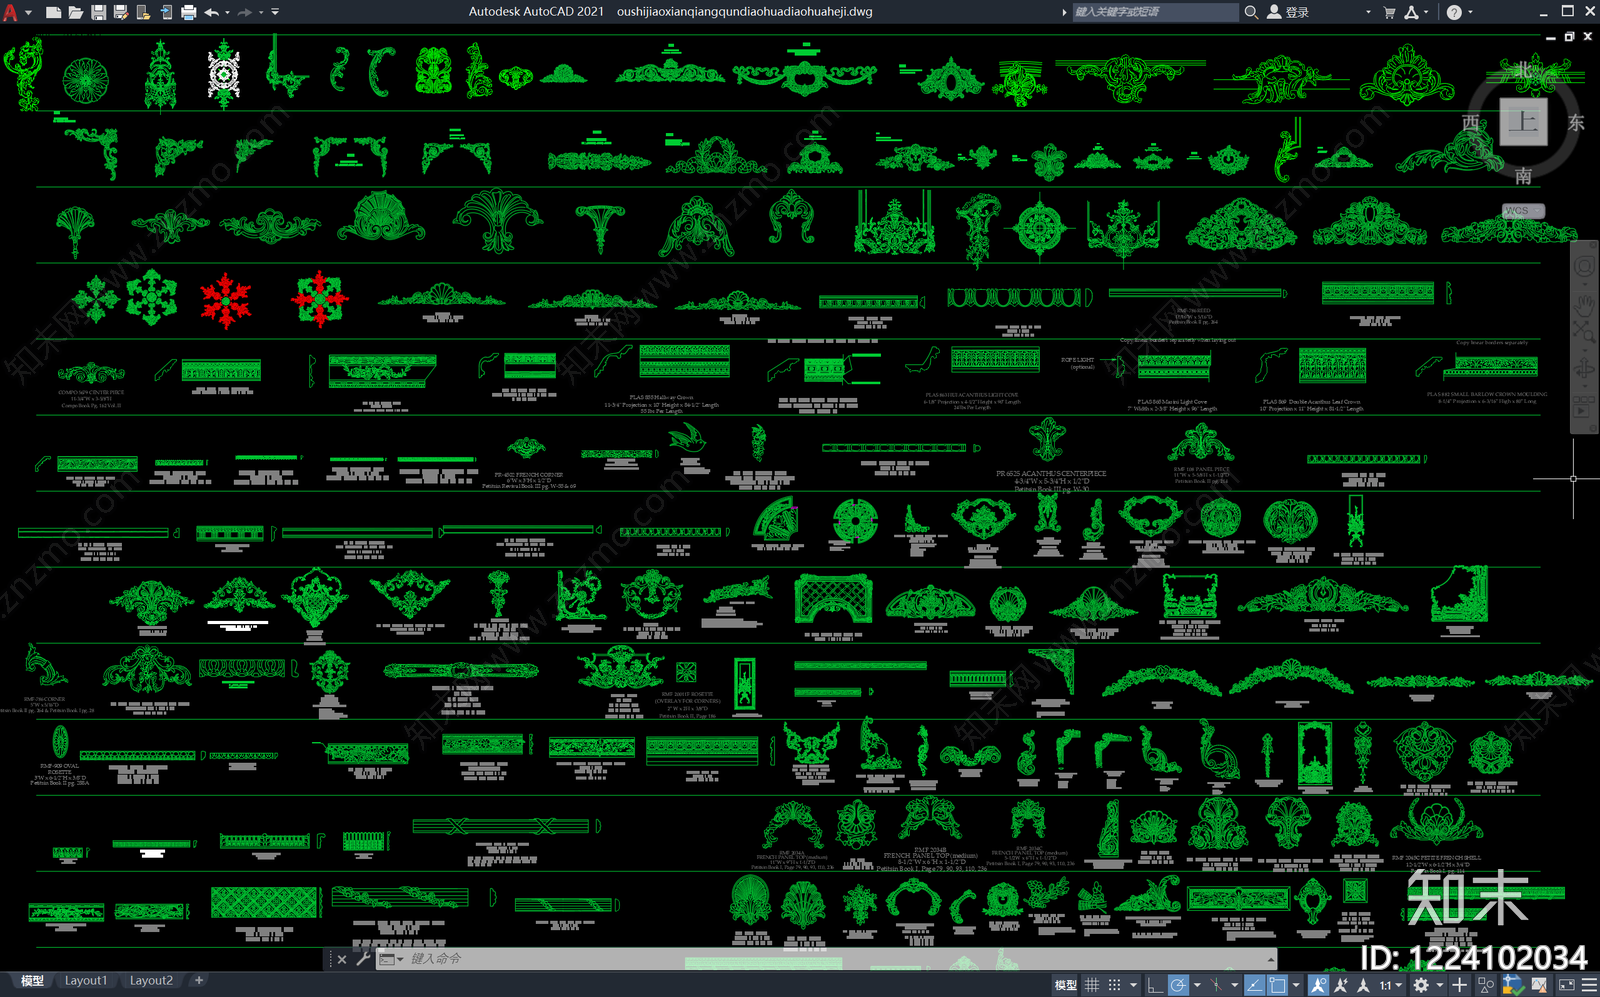Open from Web & Mobile icon
This screenshot has width=1600, height=997.
click(x=143, y=12)
